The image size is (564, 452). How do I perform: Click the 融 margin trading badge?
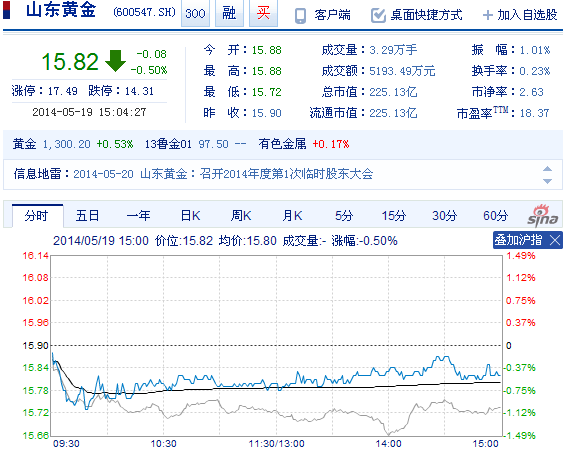(229, 14)
